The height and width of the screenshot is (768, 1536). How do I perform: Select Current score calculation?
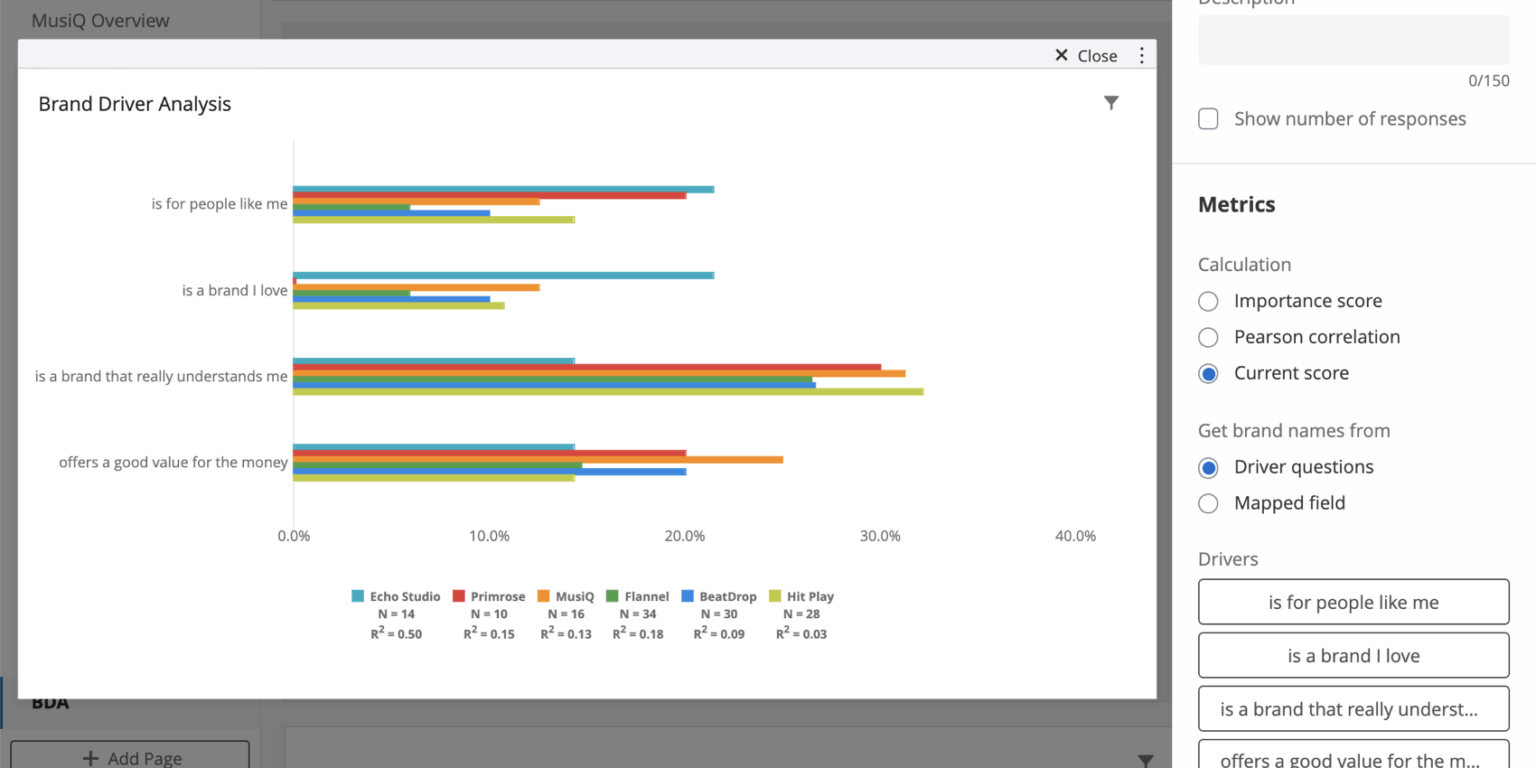(x=1208, y=373)
